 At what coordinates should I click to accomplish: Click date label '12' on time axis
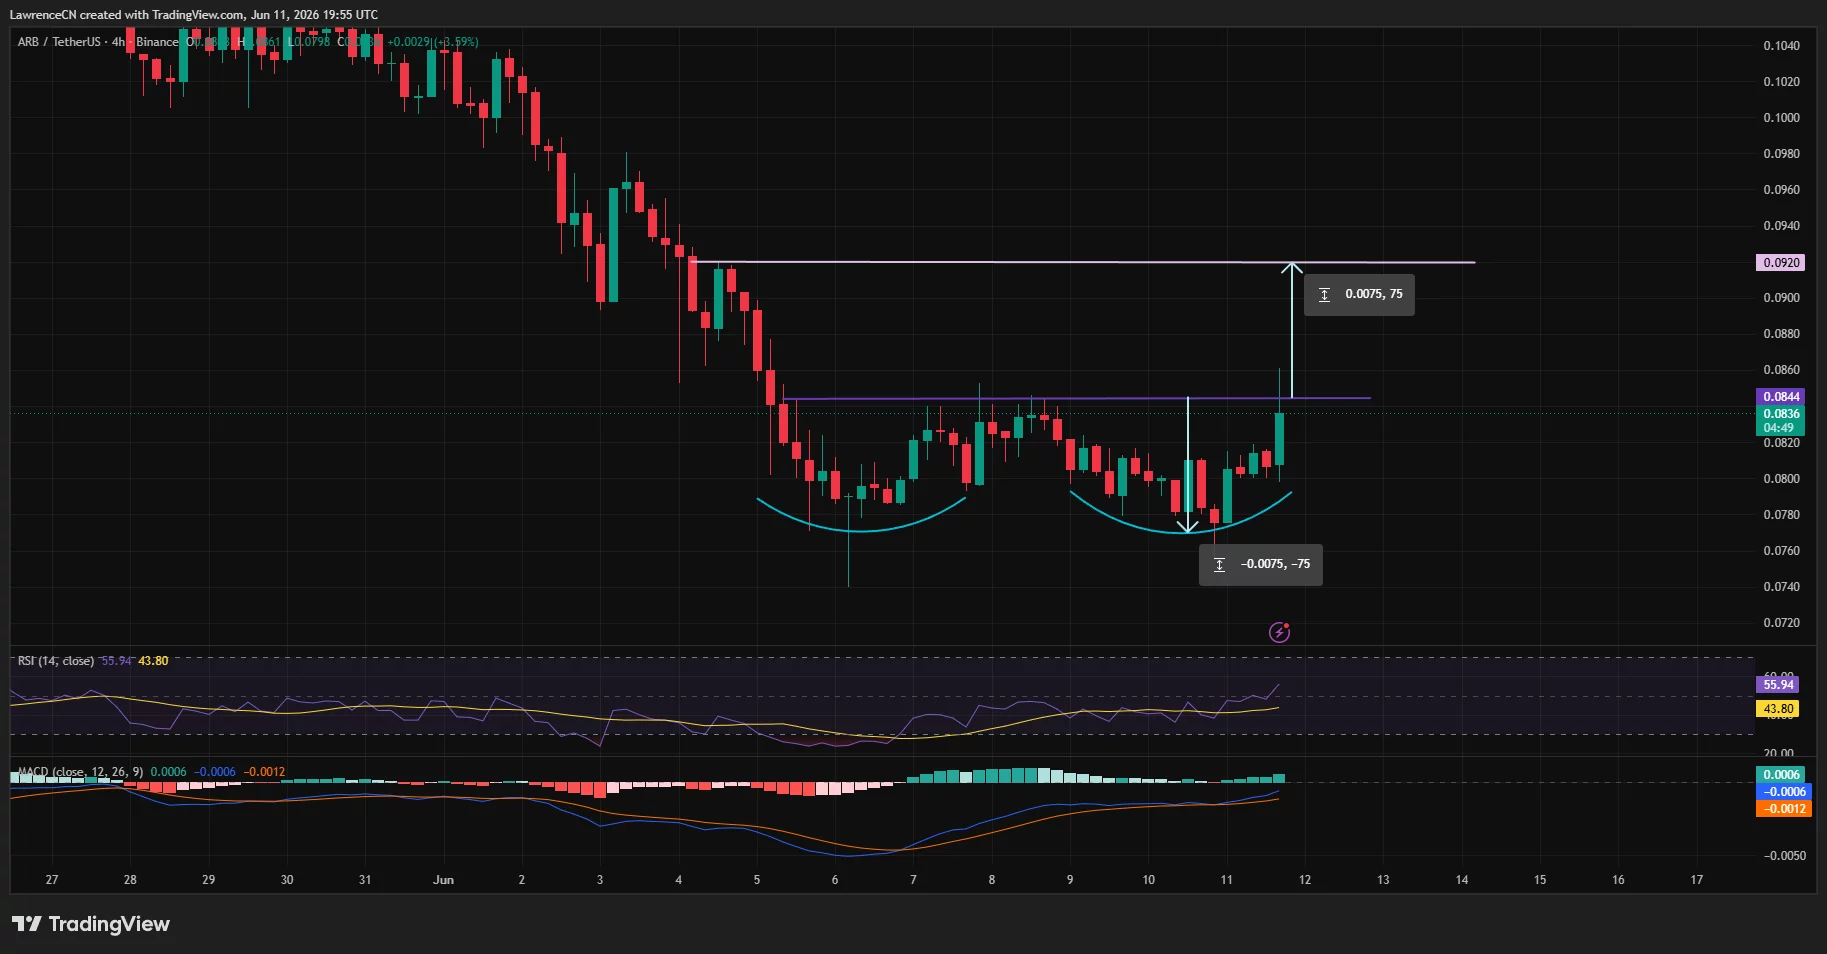[x=1305, y=880]
